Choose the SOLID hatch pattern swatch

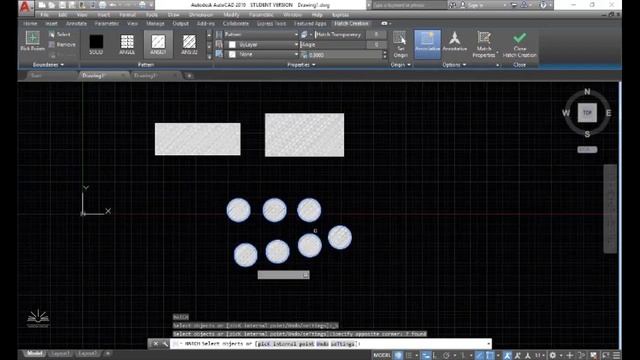[x=96, y=44]
